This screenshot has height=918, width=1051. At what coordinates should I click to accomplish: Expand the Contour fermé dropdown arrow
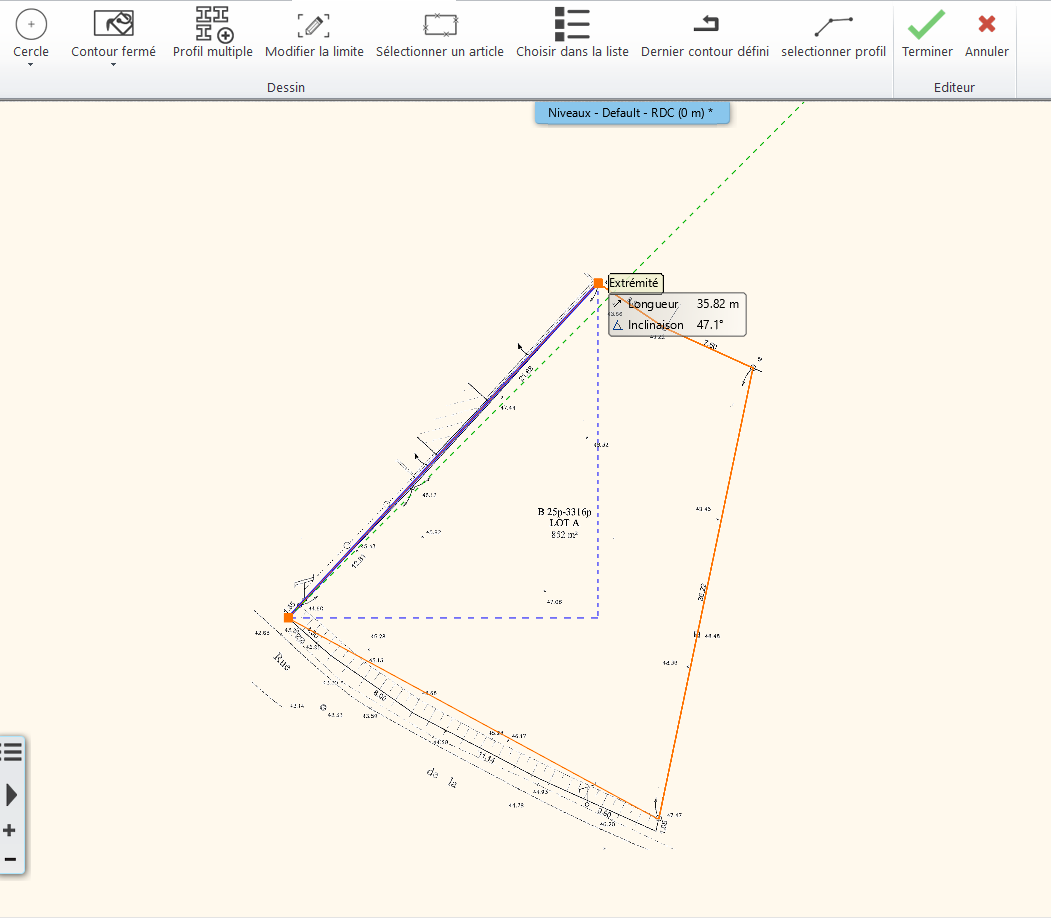[113, 65]
